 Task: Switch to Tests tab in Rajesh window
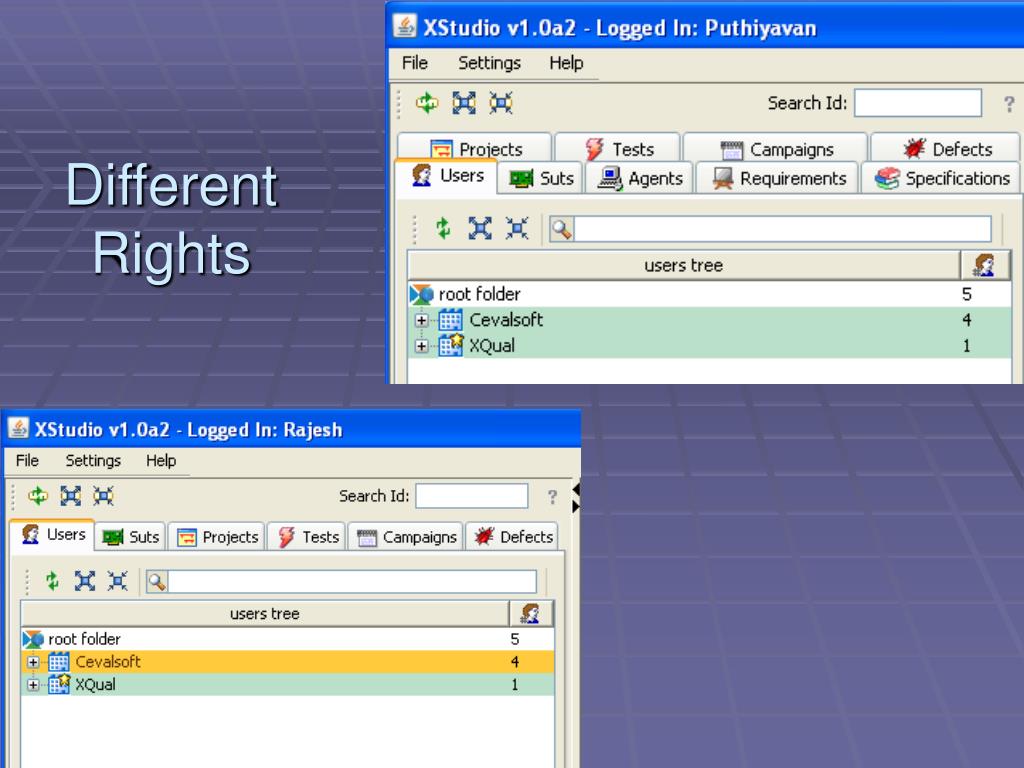coord(308,537)
